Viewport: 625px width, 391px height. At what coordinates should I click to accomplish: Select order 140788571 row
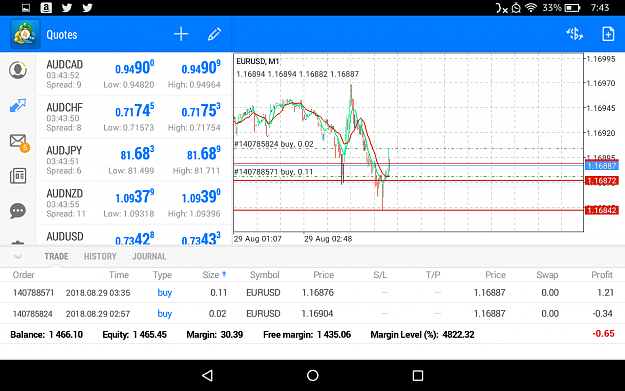[x=312, y=293]
